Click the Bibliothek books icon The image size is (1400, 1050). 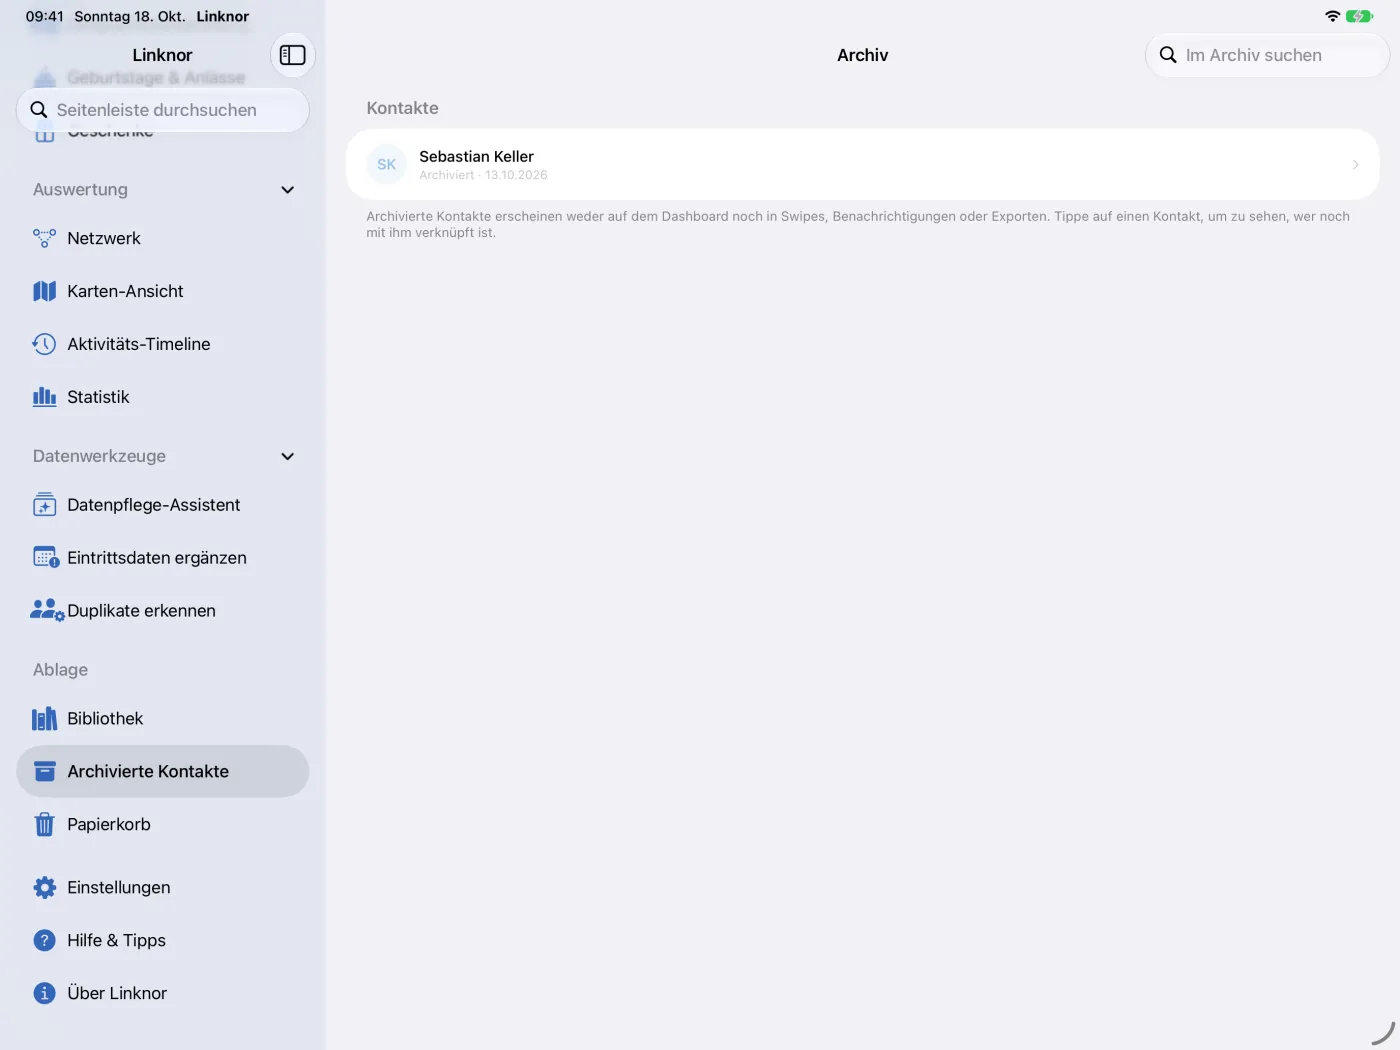coord(45,719)
